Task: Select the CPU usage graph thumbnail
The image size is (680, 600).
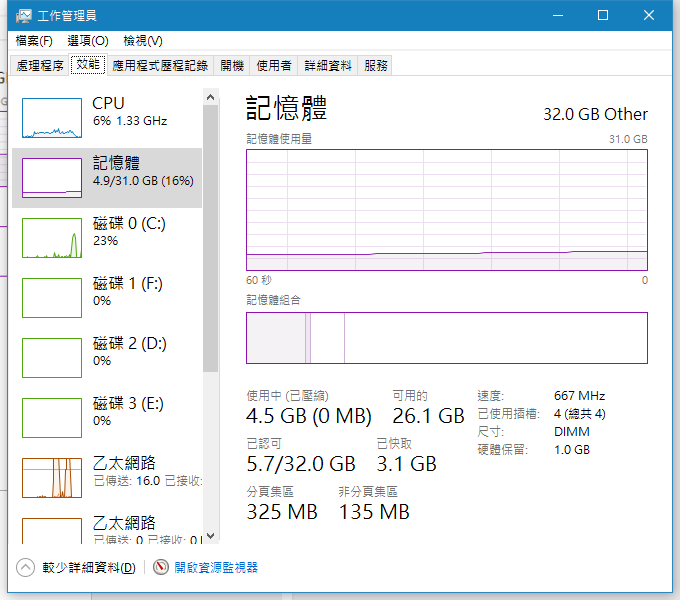Action: tap(52, 118)
